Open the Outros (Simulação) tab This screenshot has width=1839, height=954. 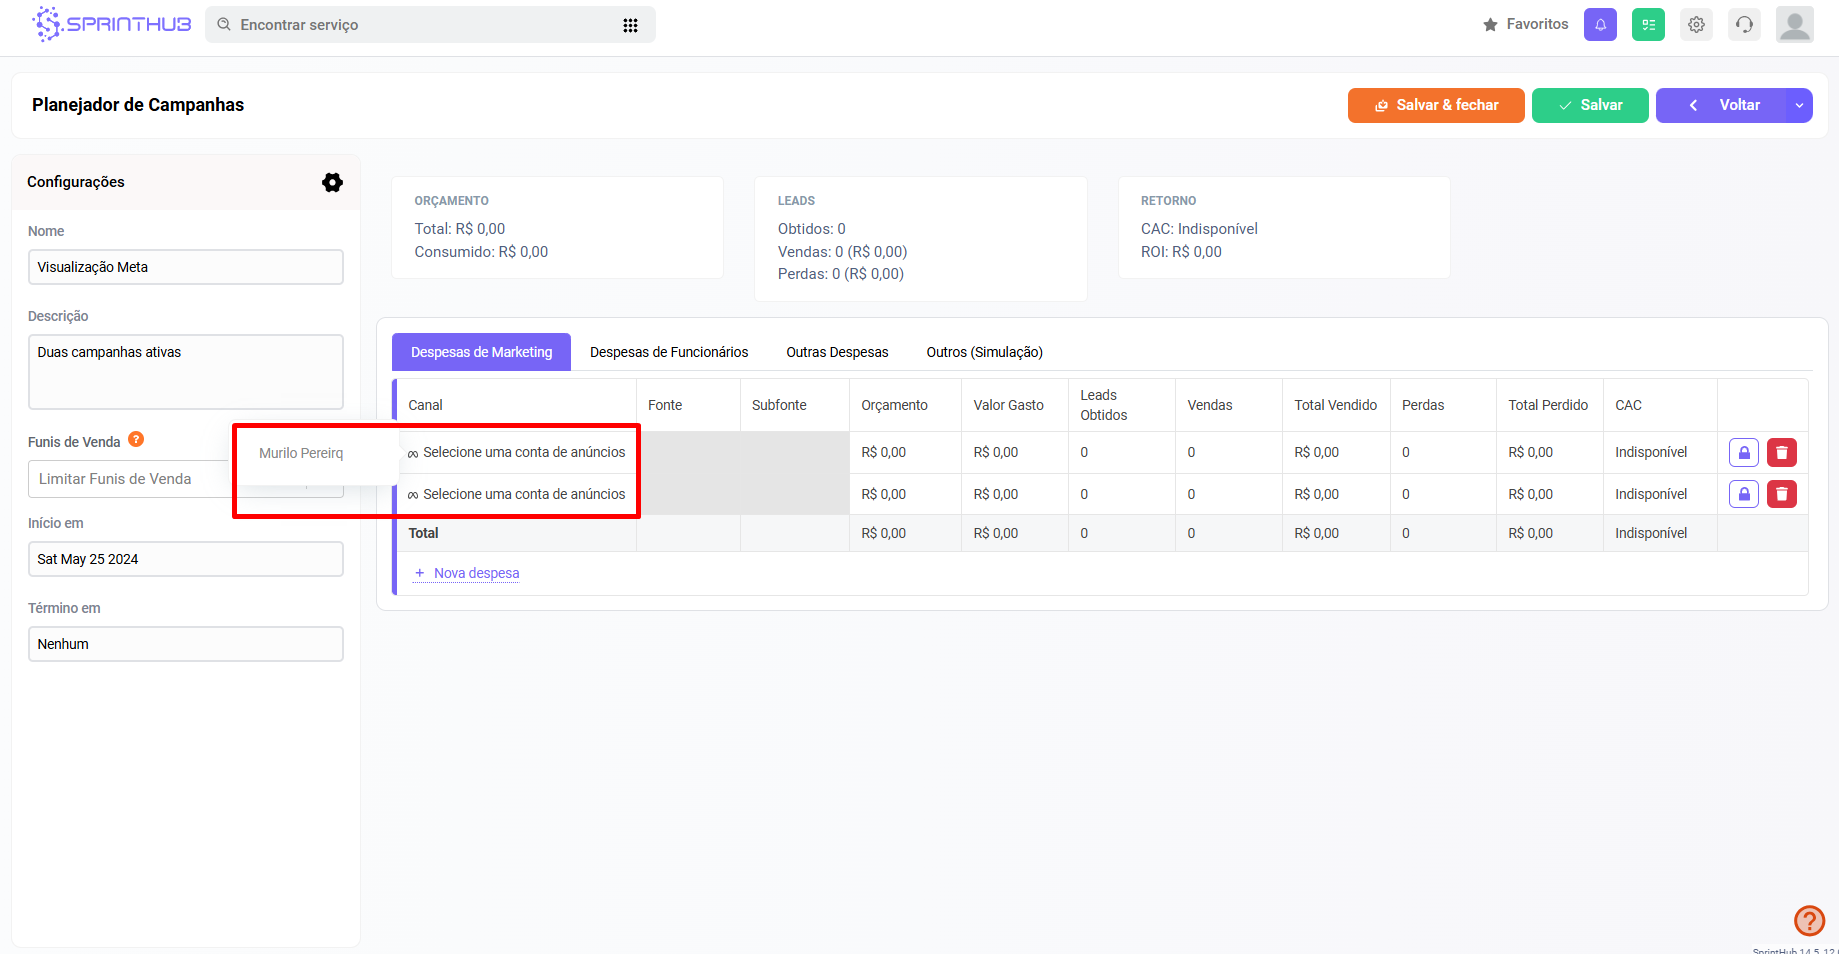tap(984, 352)
